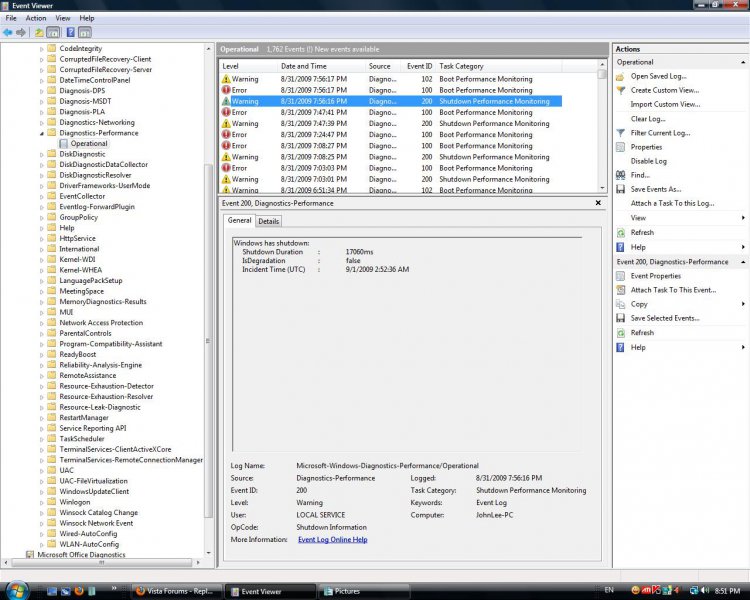Viewport: 750px width, 600px height.
Task: Click the Back arrow toolbar icon
Action: (8, 33)
